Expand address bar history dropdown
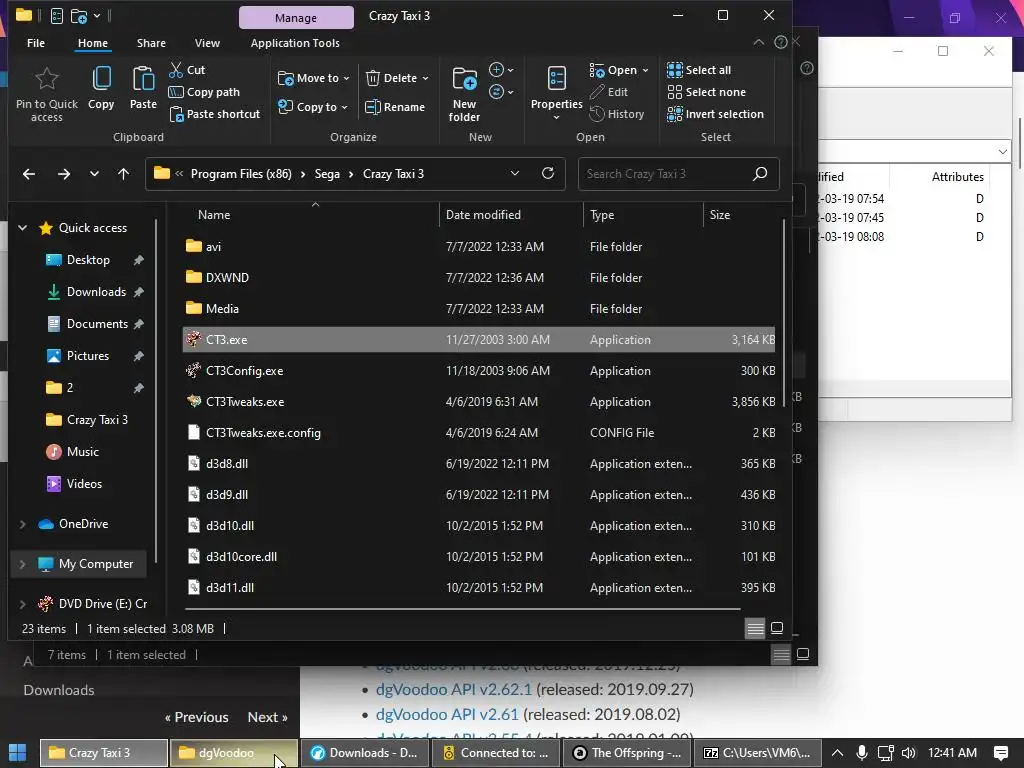Image resolution: width=1024 pixels, height=768 pixels. coord(515,173)
